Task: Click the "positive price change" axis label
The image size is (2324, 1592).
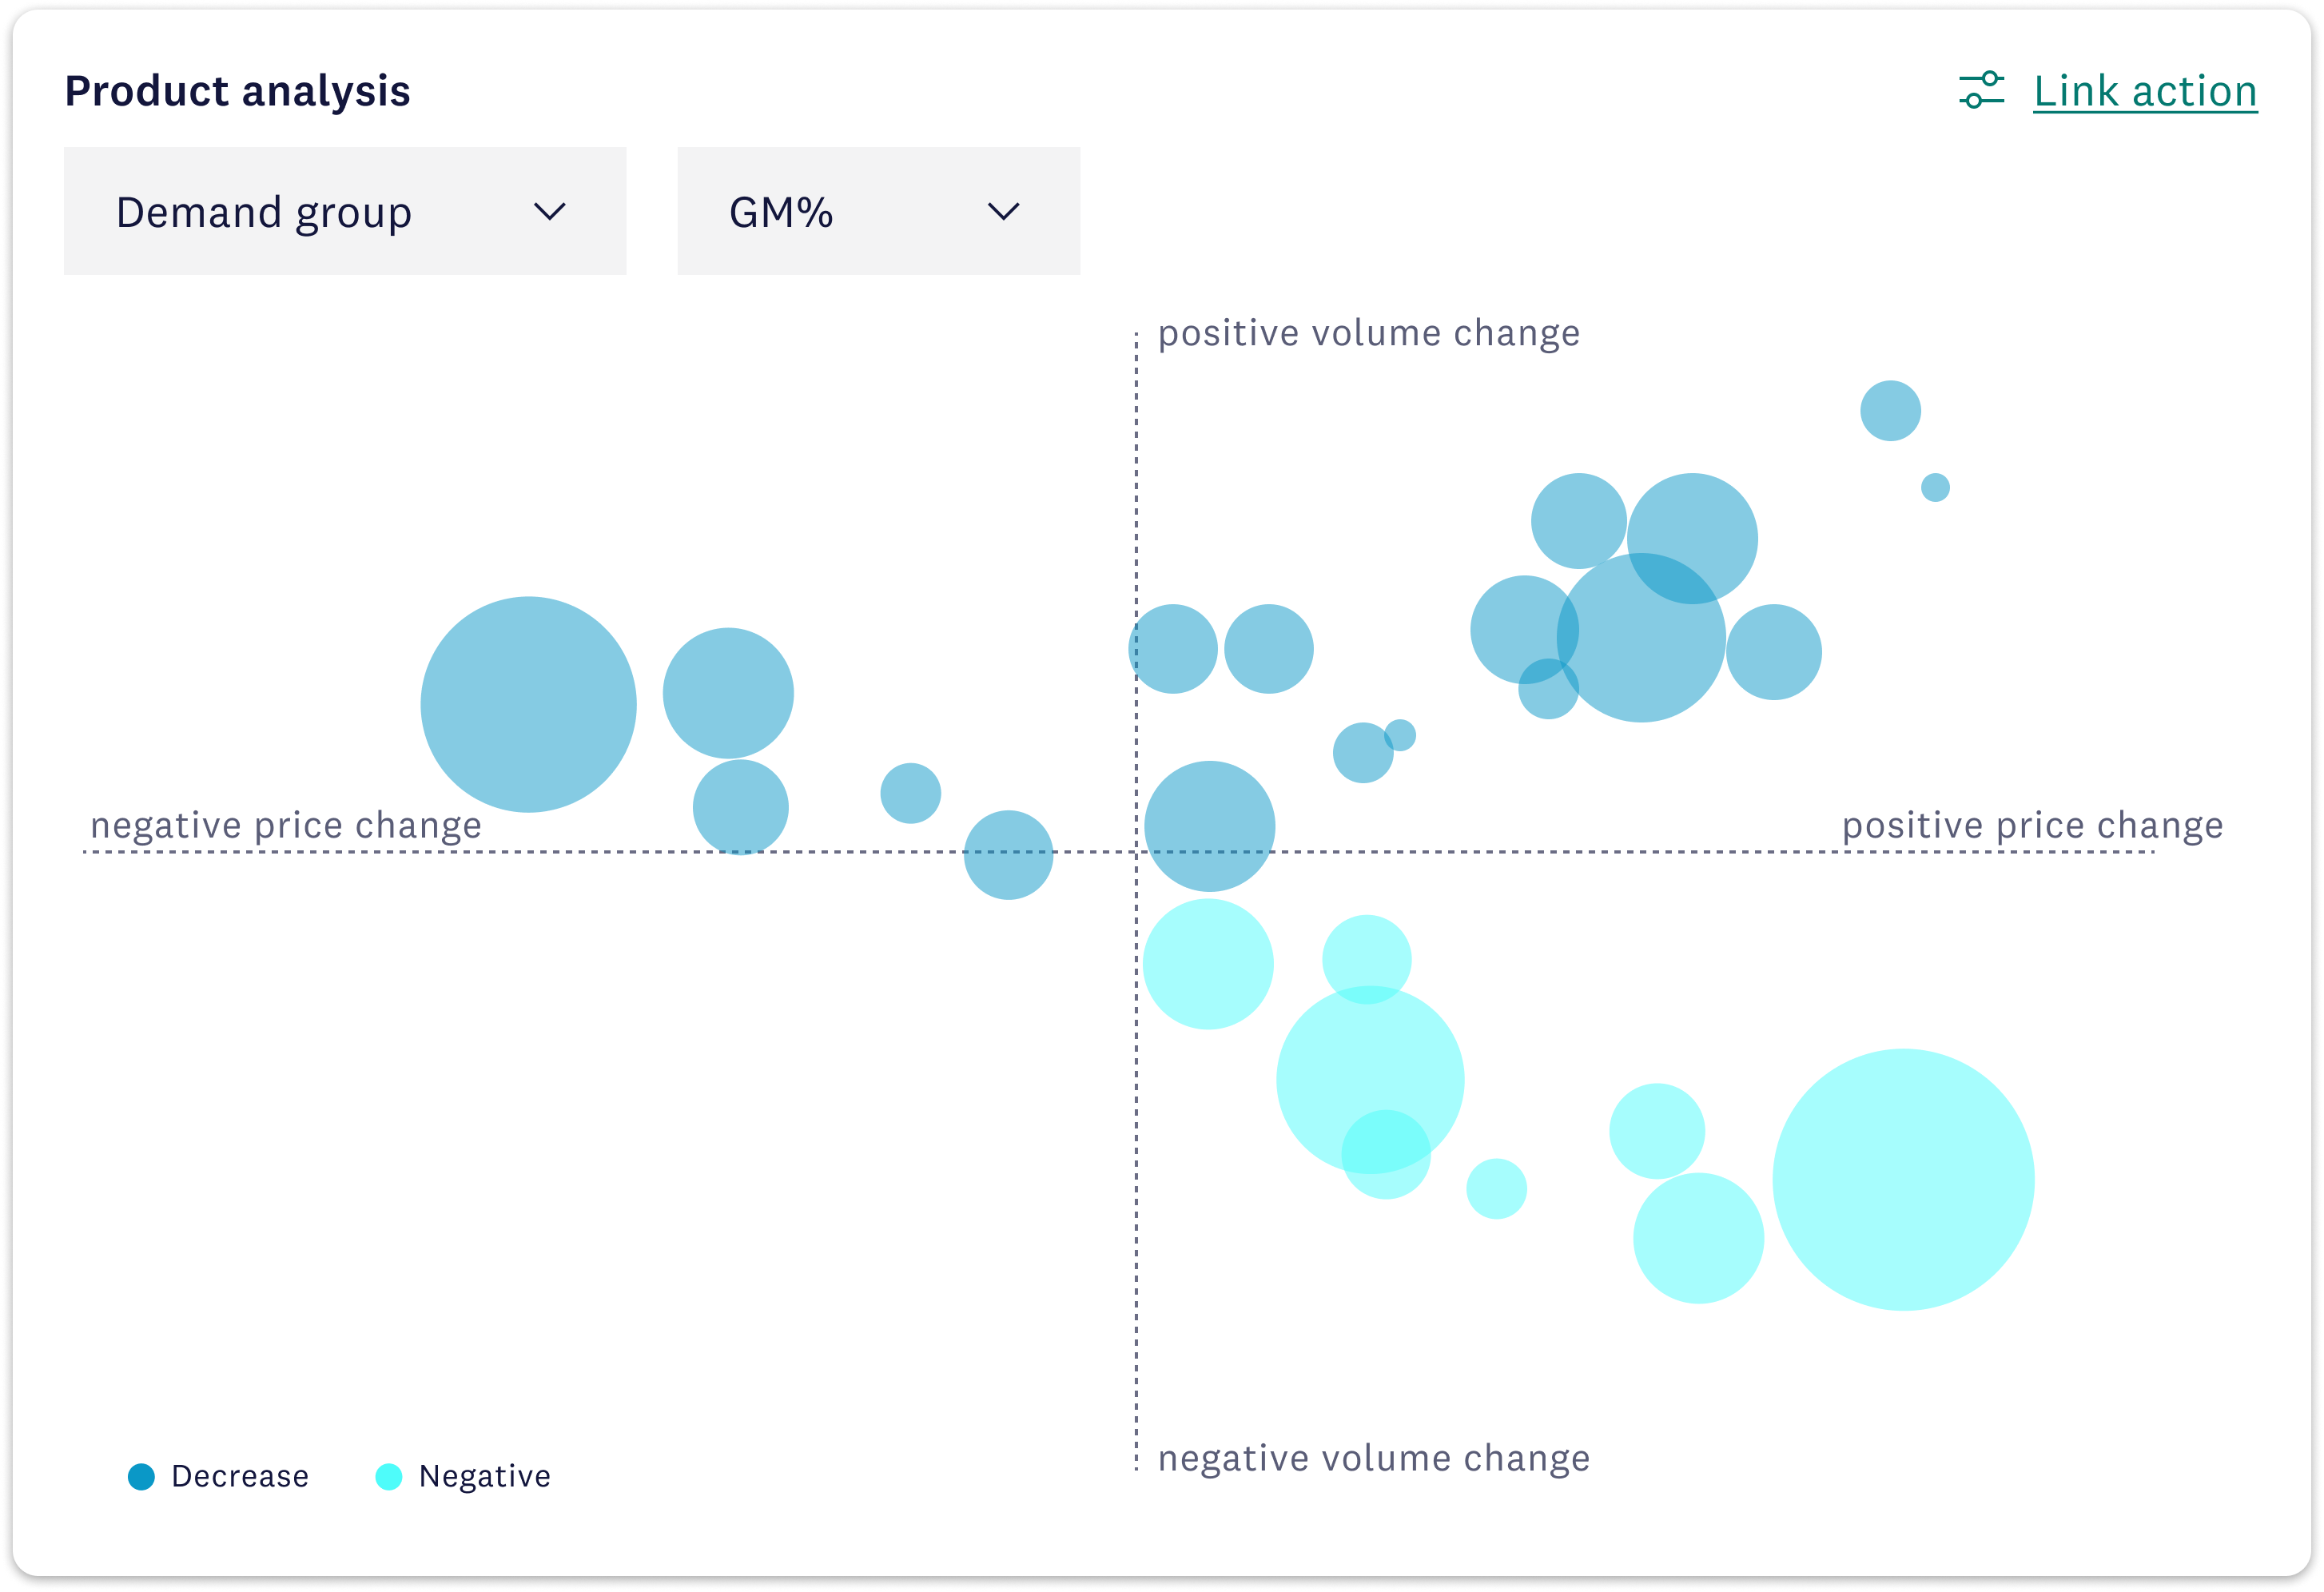Action: click(2032, 825)
